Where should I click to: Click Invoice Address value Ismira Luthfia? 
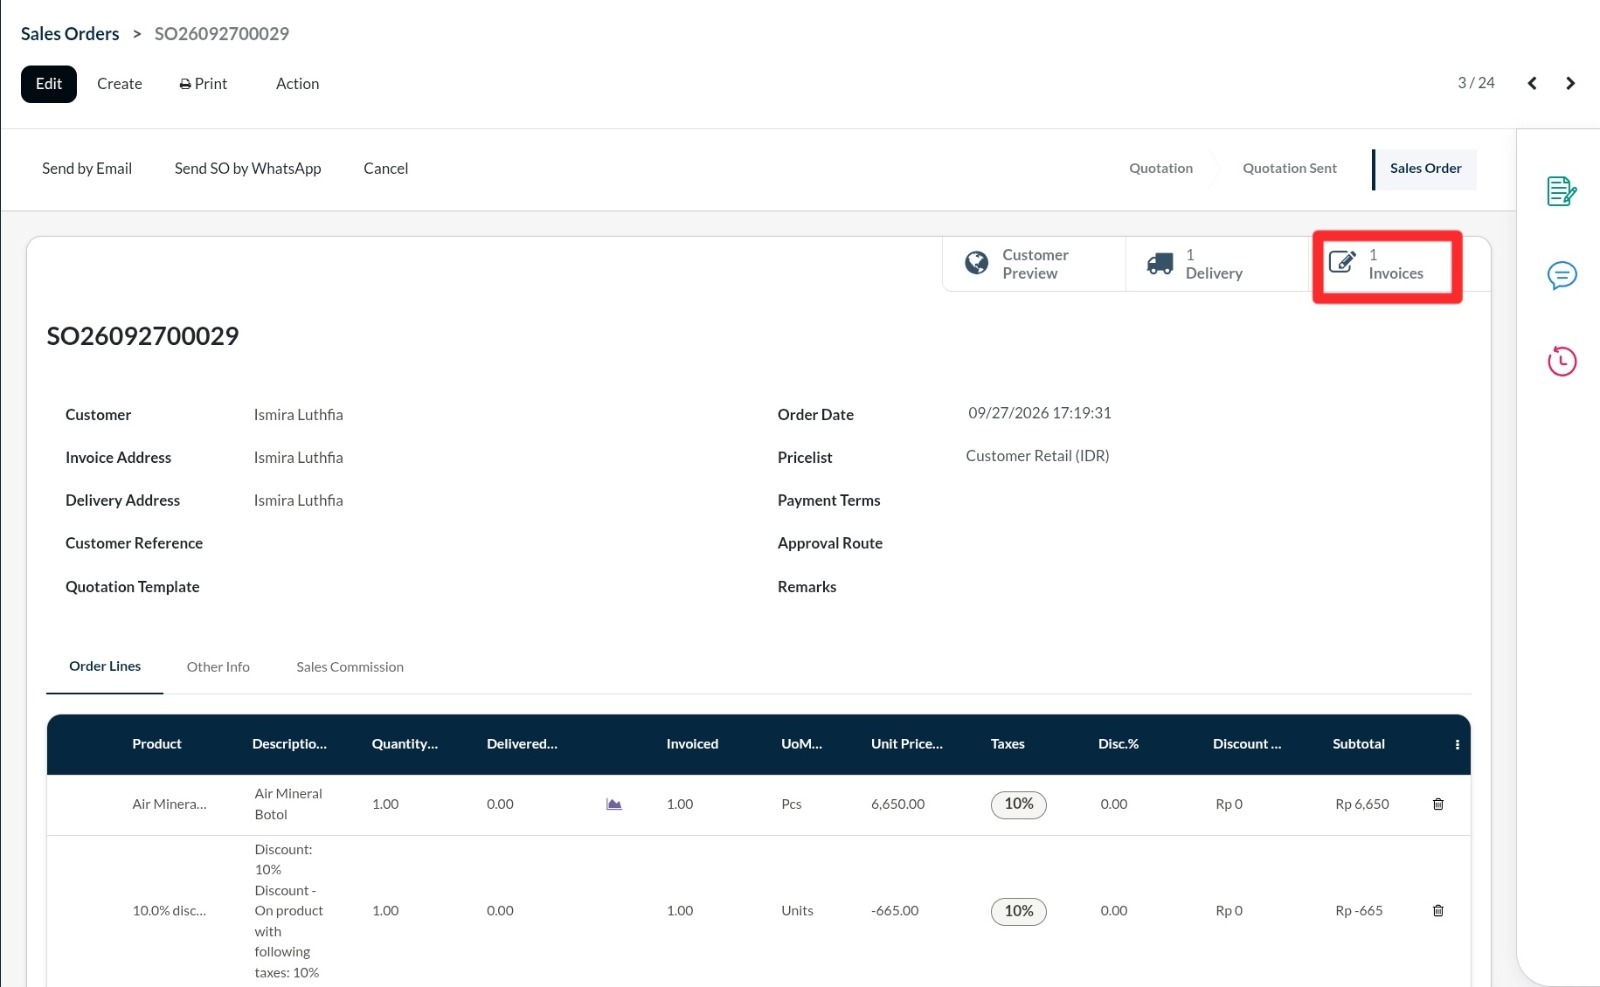click(x=298, y=457)
